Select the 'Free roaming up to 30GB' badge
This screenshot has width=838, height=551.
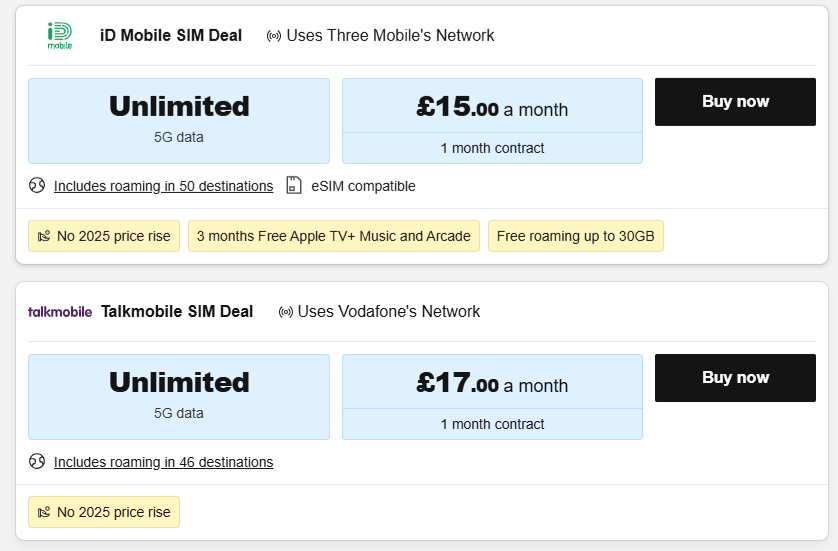pos(575,237)
